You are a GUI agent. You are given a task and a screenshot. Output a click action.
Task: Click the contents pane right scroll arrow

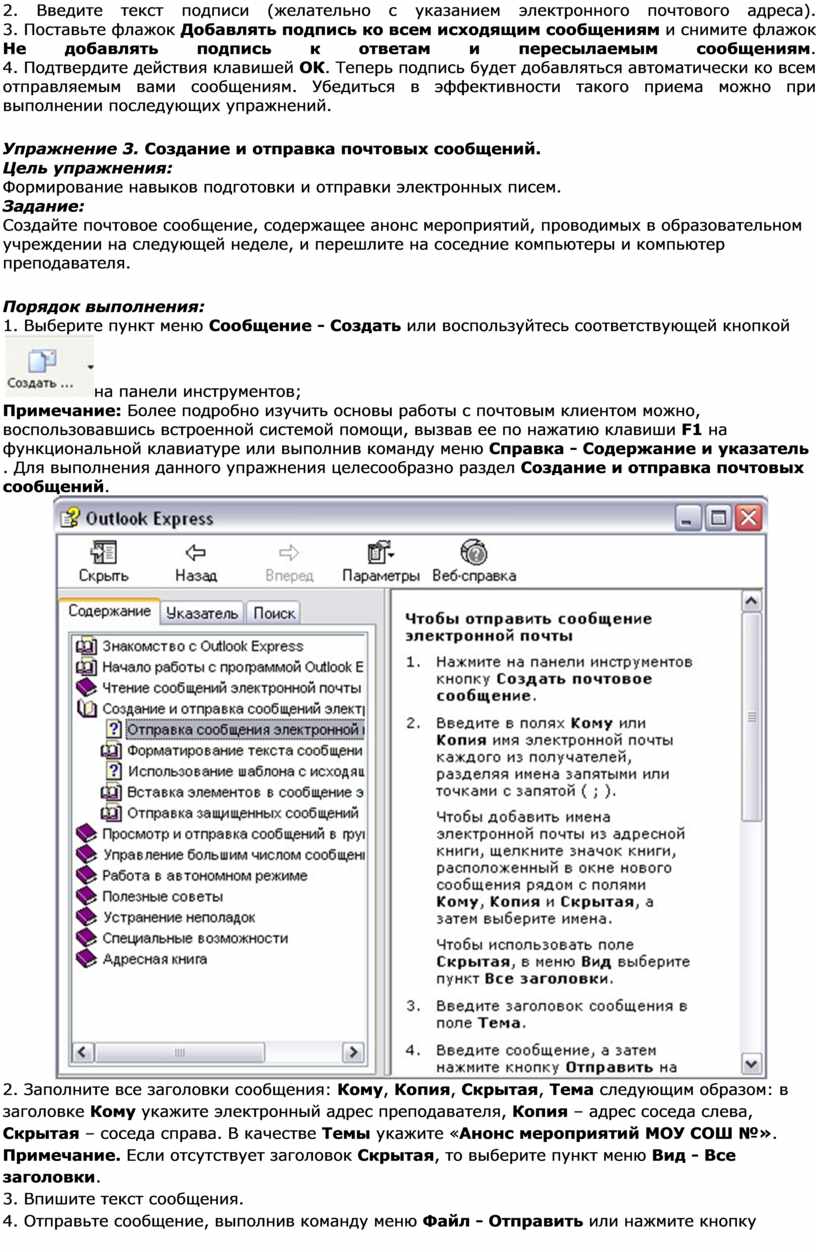pyautogui.click(x=352, y=1052)
